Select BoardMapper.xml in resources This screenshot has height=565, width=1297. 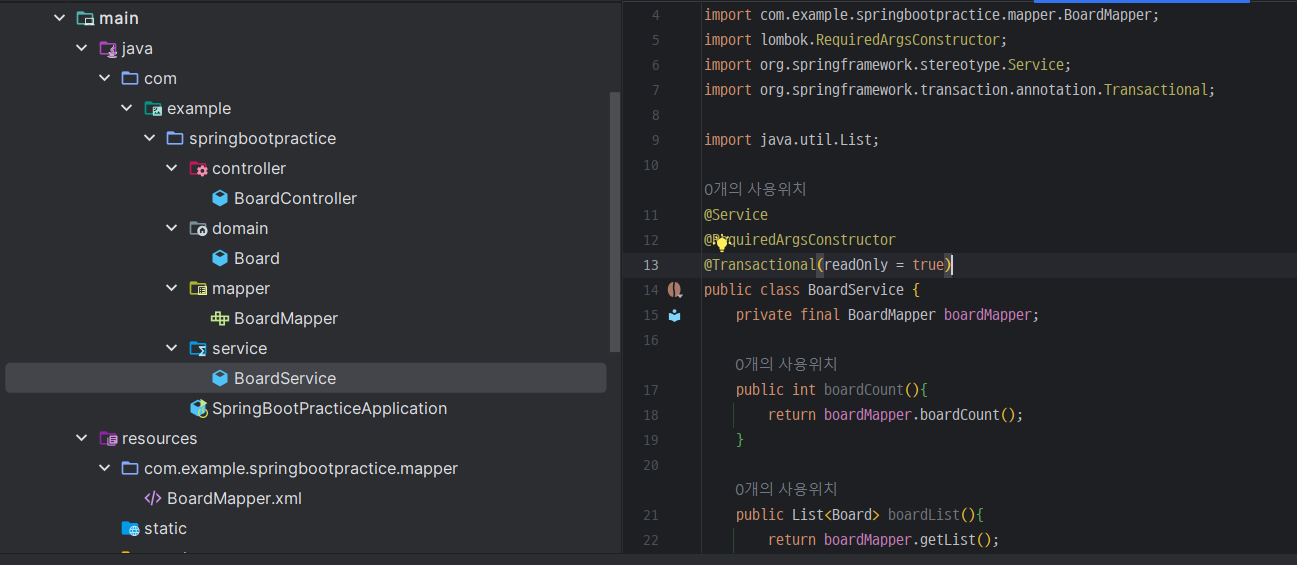point(234,498)
